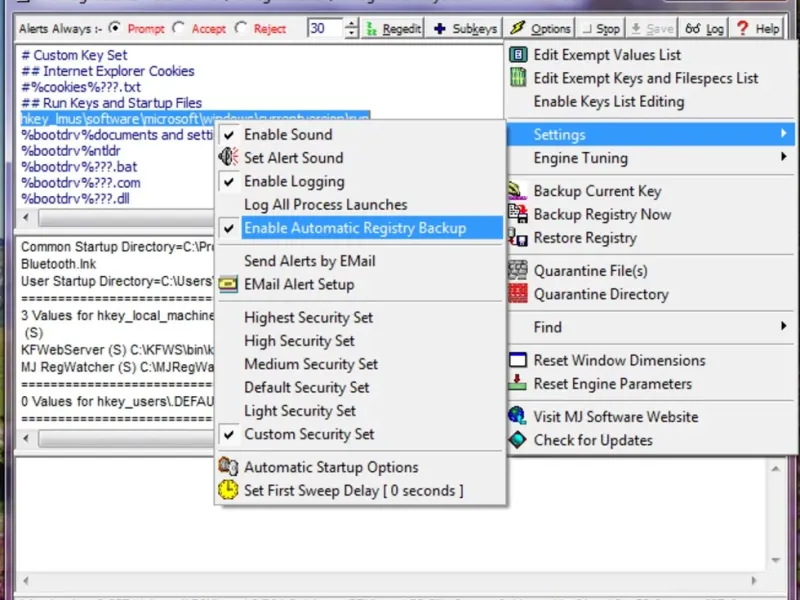Choose High Security Set

point(360,341)
